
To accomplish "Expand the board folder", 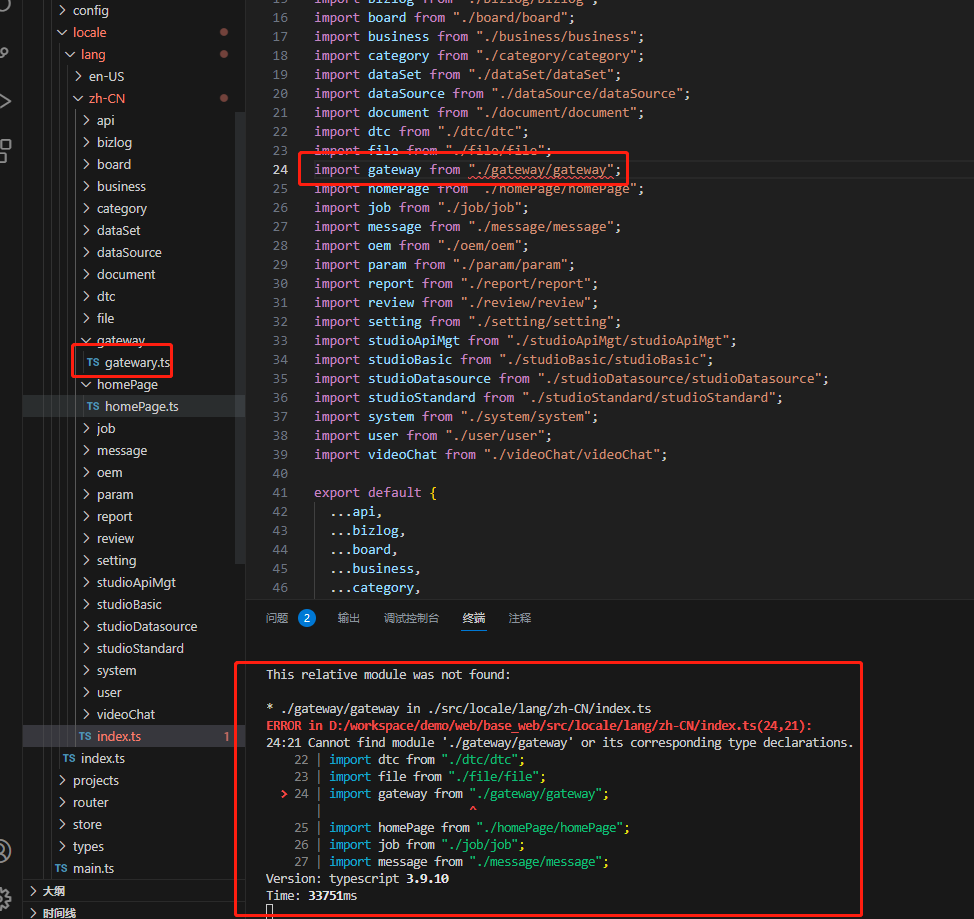I will [114, 164].
